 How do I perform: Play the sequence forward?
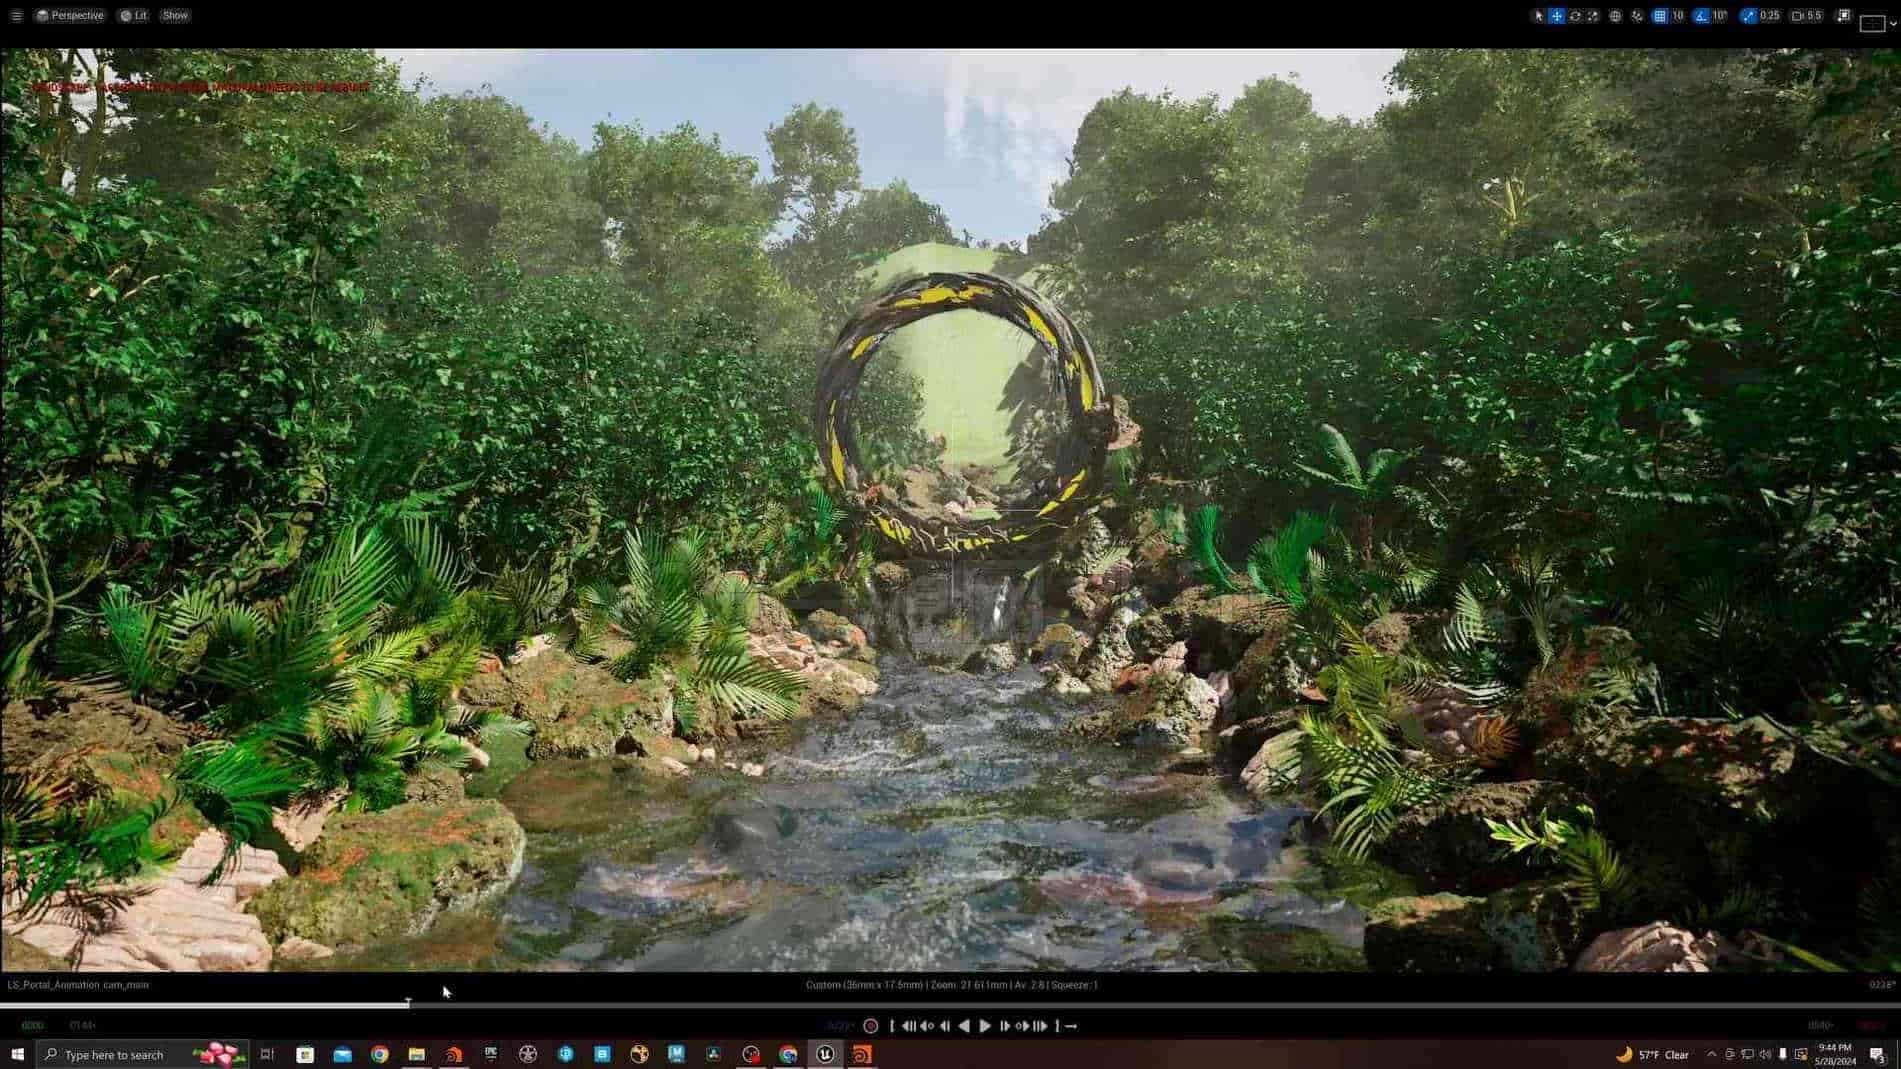pyautogui.click(x=985, y=1026)
